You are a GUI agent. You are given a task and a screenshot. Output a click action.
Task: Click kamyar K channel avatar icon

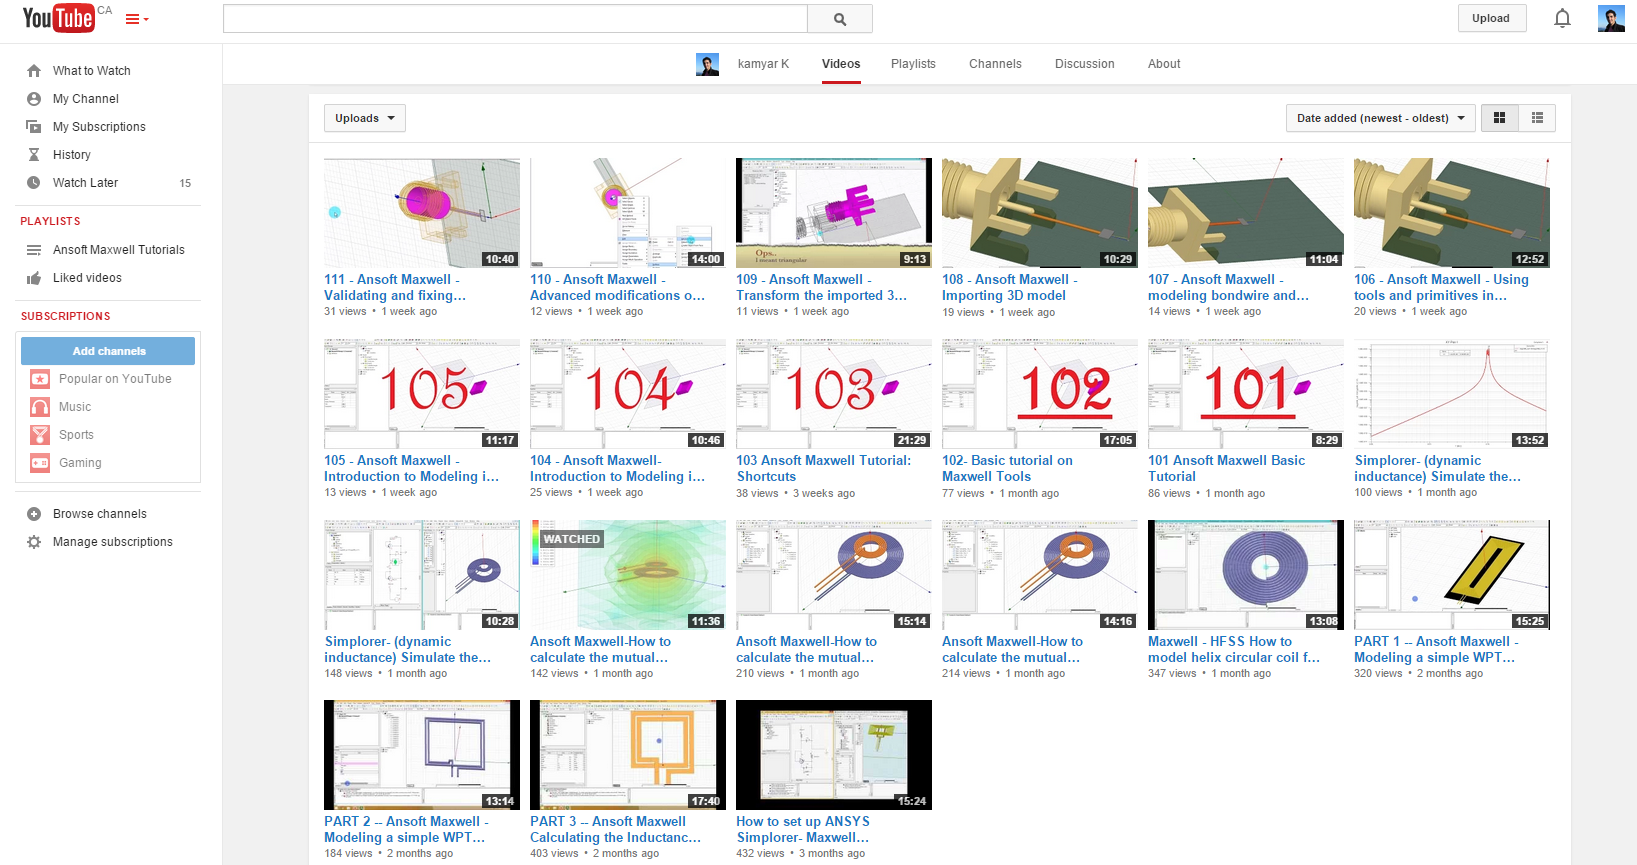tap(707, 64)
